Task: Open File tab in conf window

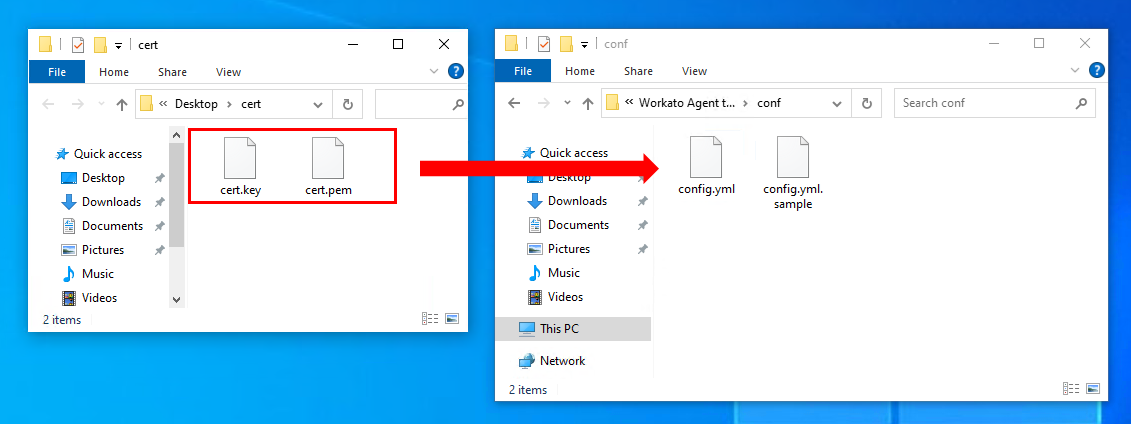Action: 523,71
